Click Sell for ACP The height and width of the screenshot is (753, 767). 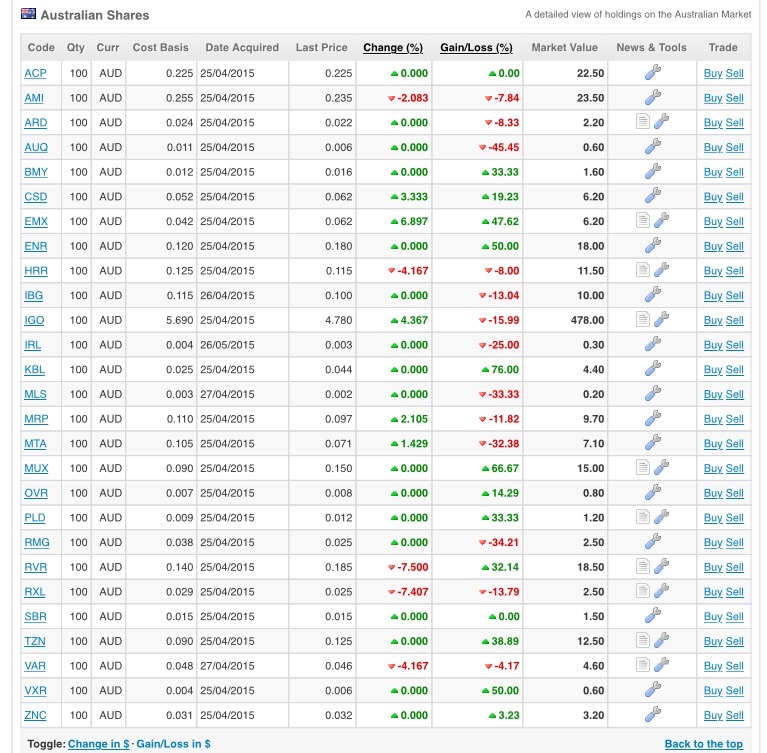(734, 73)
